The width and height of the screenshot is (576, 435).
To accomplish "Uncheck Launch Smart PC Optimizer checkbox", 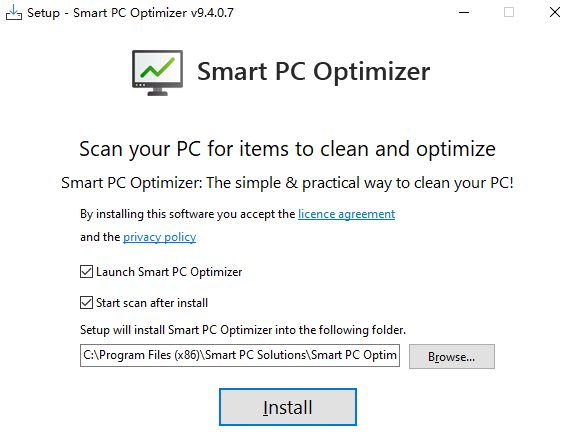I will pyautogui.click(x=86, y=272).
